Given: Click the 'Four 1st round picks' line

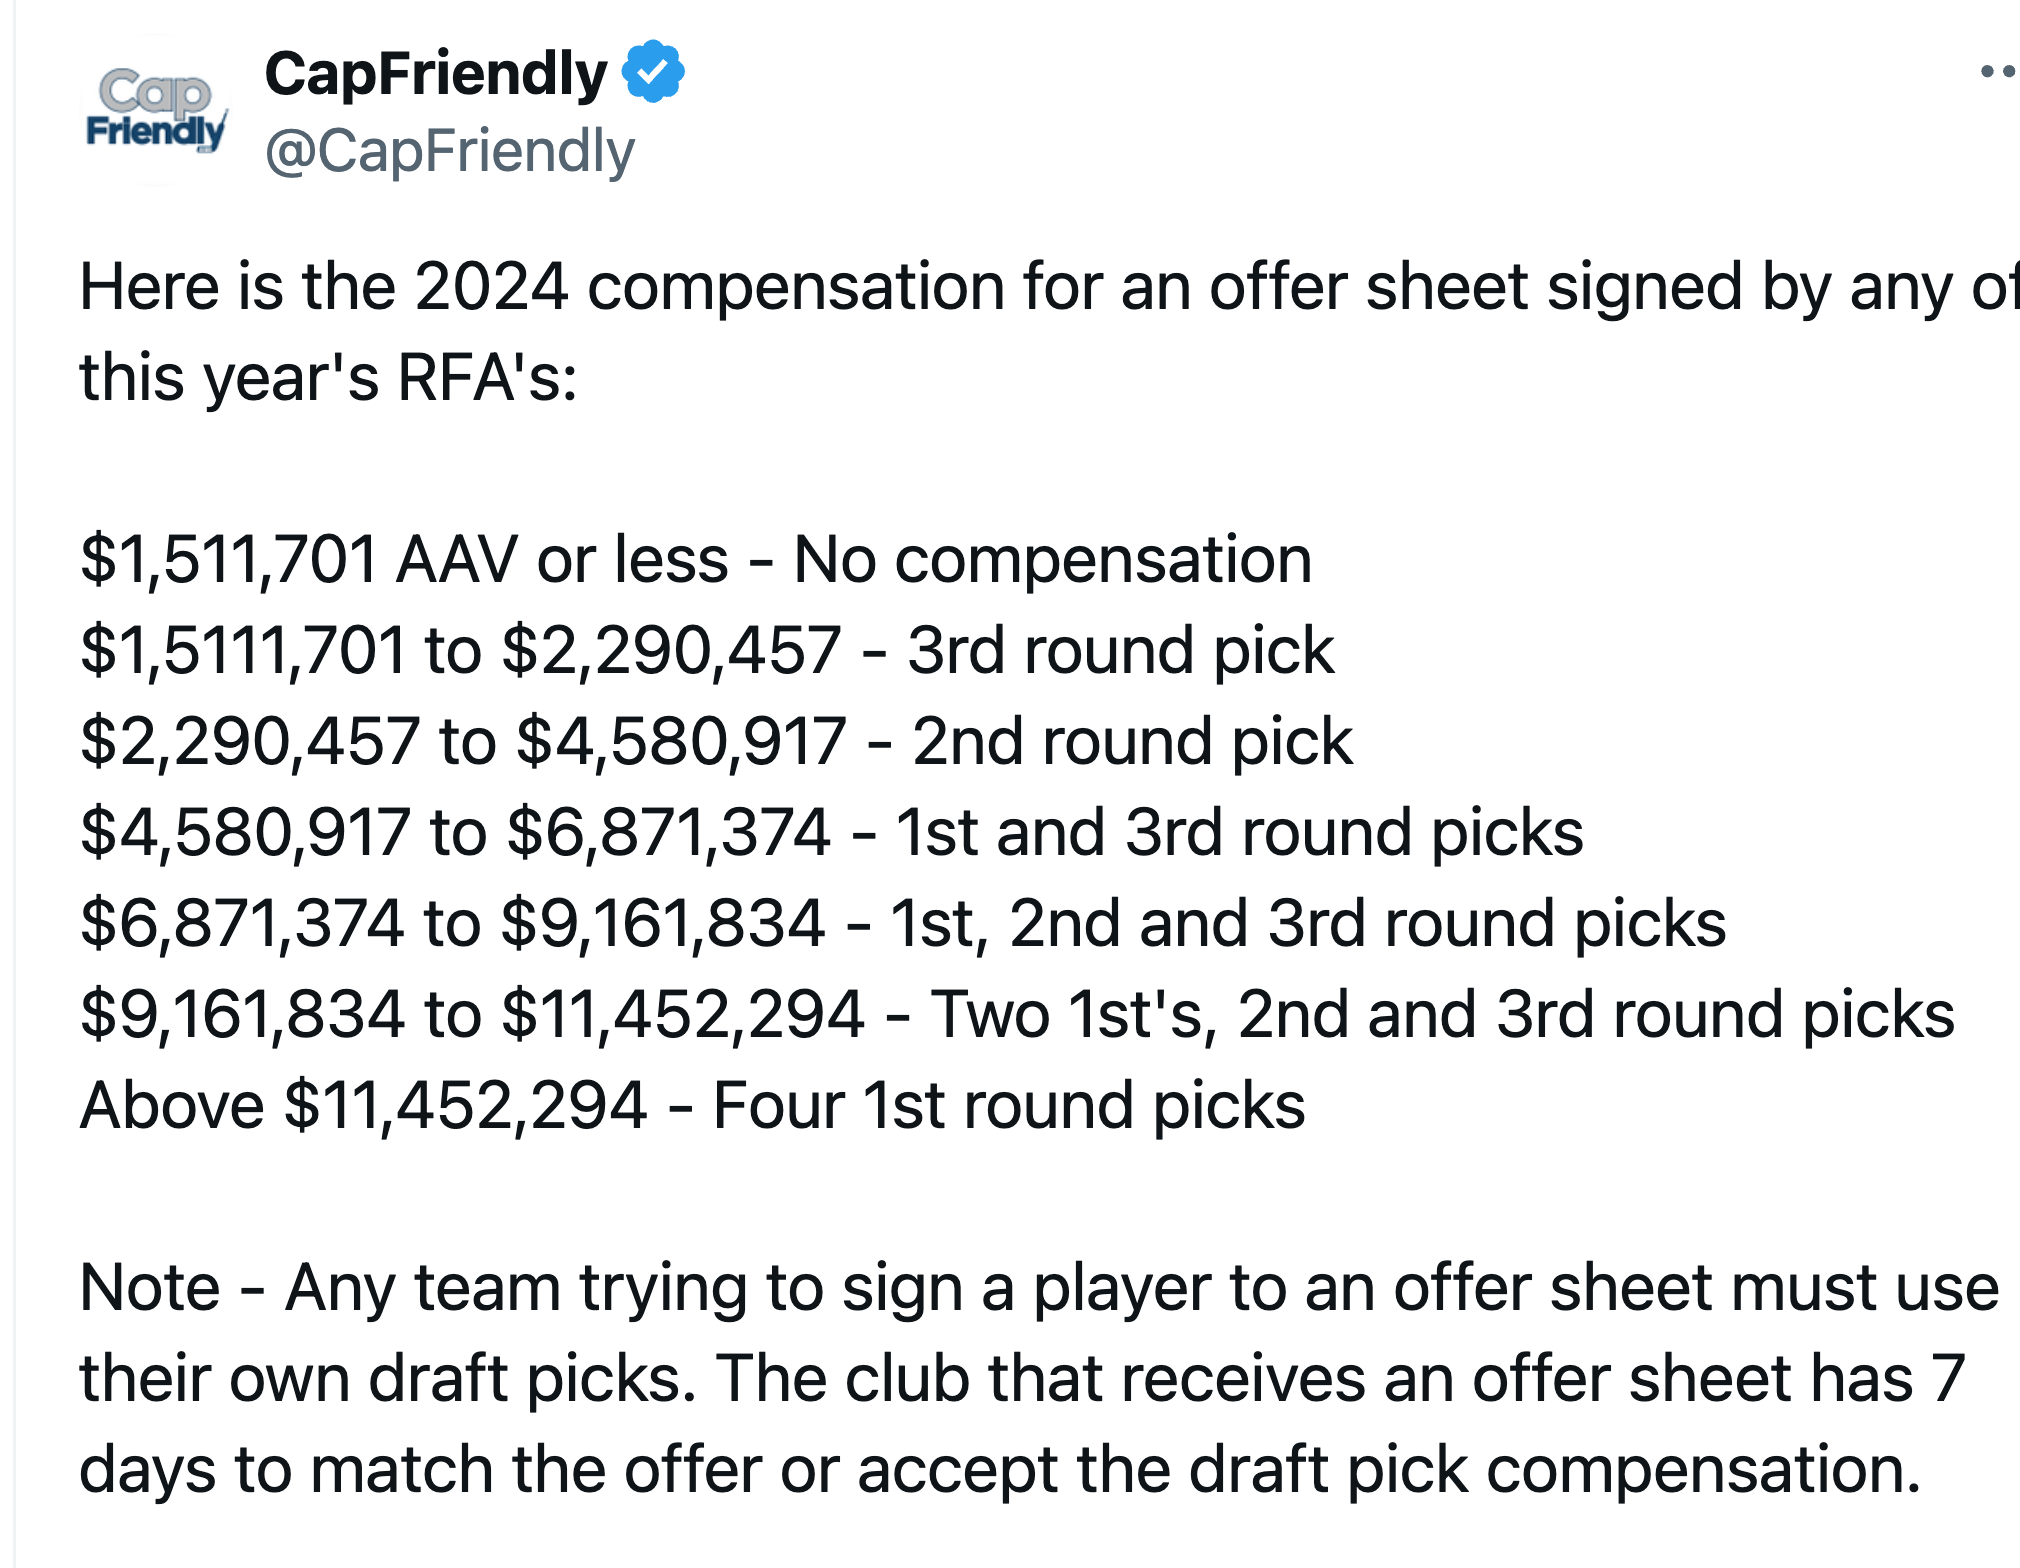Looking at the screenshot, I should point(693,1106).
